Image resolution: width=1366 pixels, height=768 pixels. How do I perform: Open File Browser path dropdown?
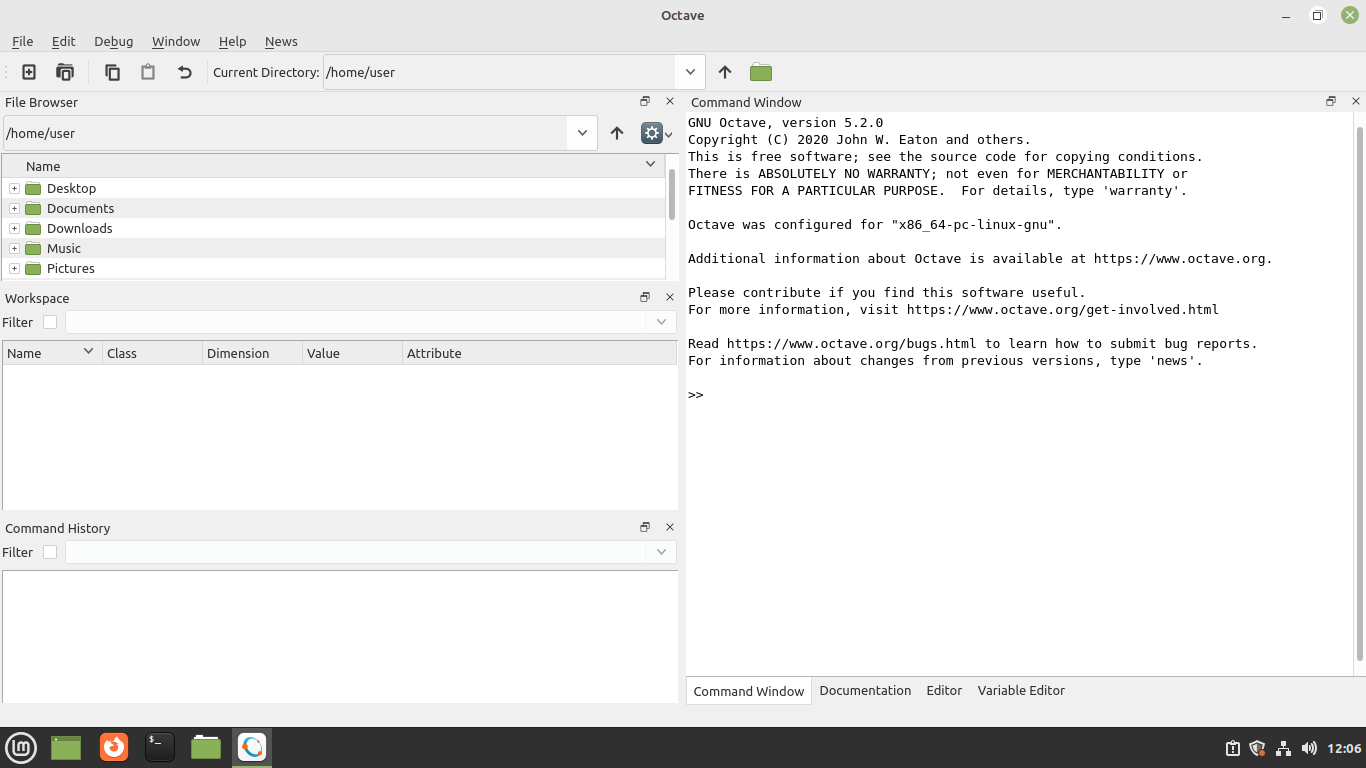582,133
